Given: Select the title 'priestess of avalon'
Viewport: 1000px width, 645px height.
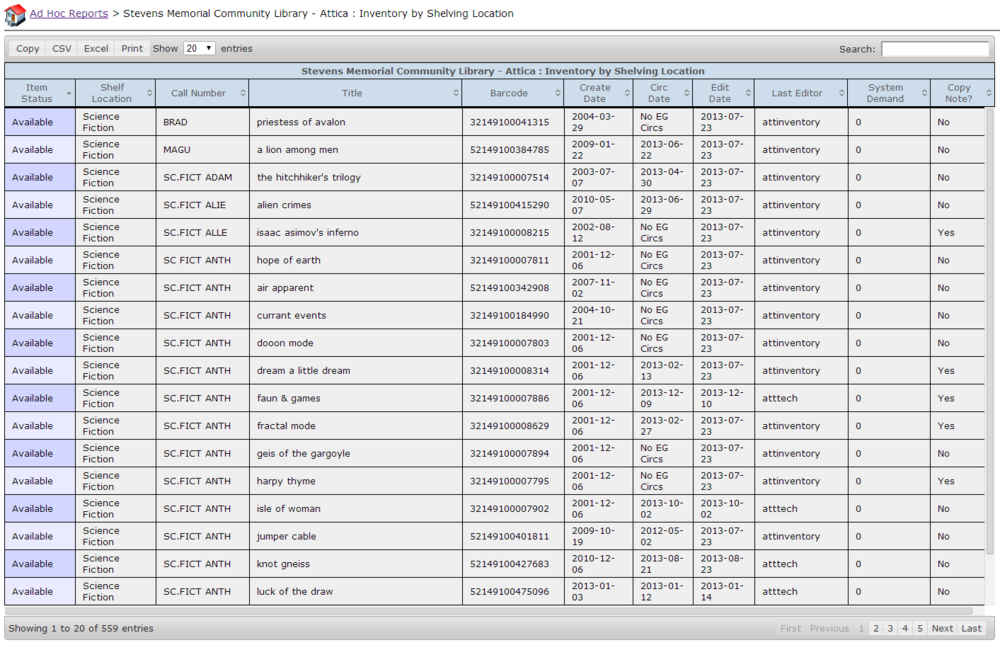Looking at the screenshot, I should pyautogui.click(x=301, y=122).
